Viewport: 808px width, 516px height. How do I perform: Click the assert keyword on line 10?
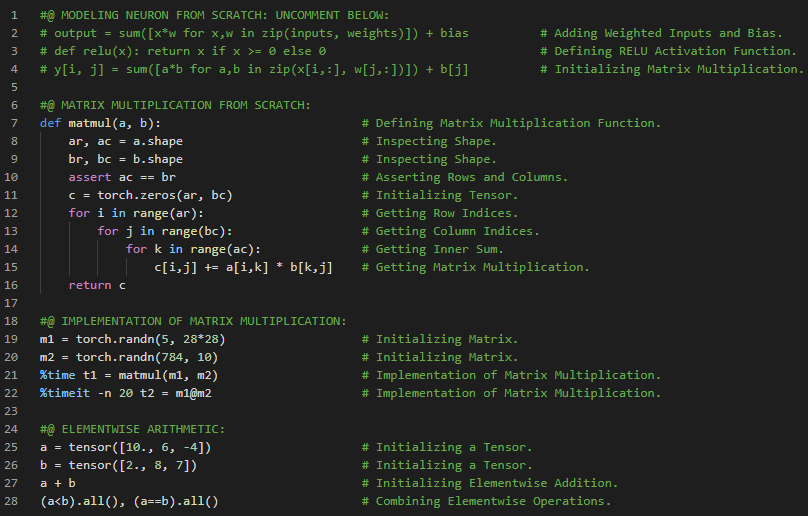pos(89,177)
